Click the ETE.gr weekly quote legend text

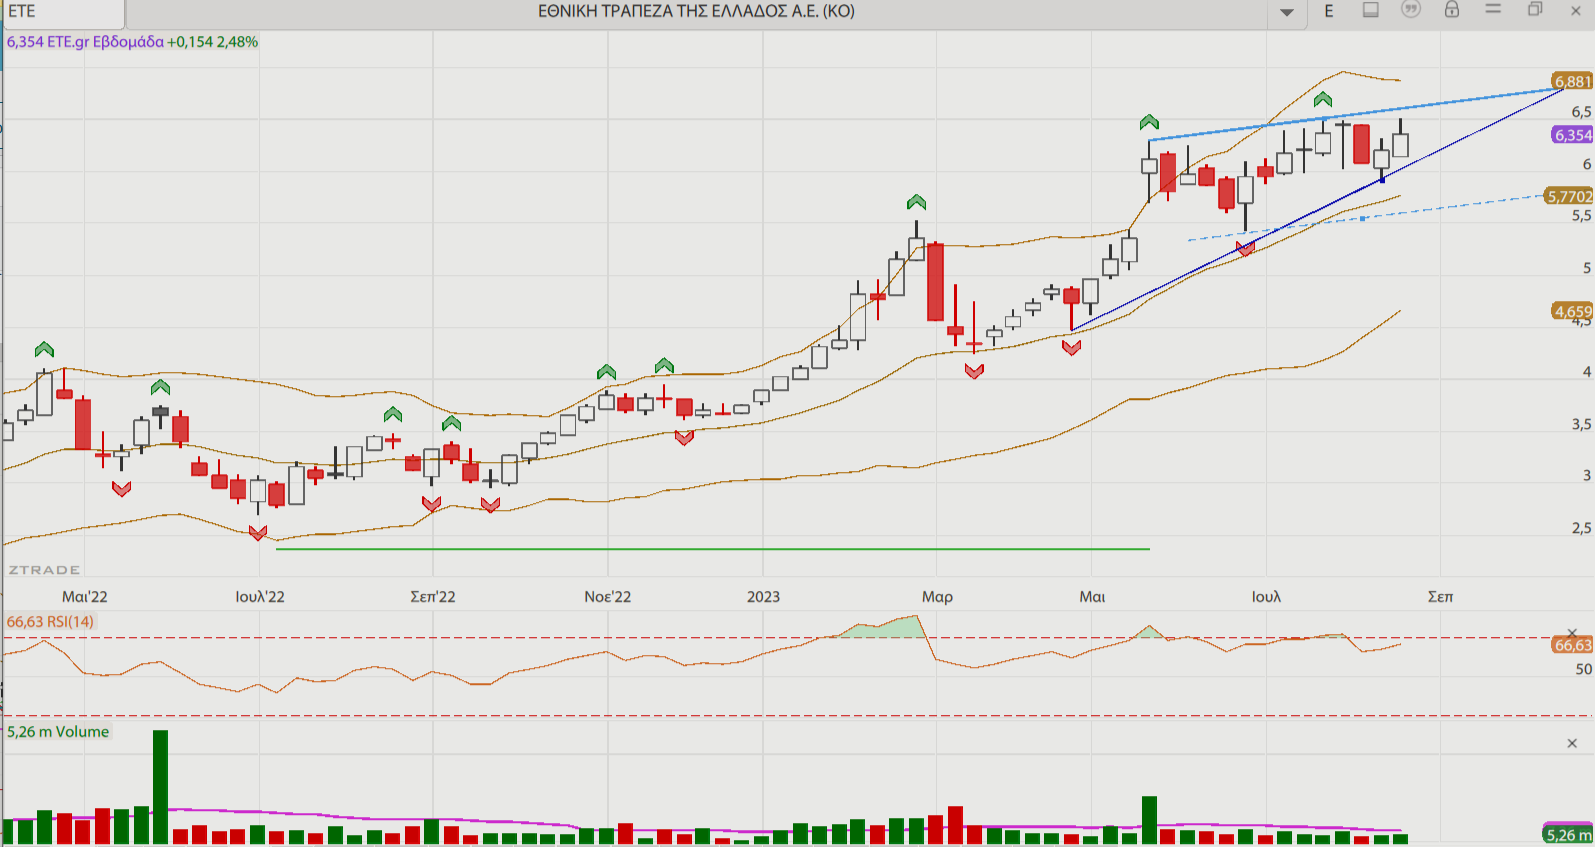[x=132, y=42]
